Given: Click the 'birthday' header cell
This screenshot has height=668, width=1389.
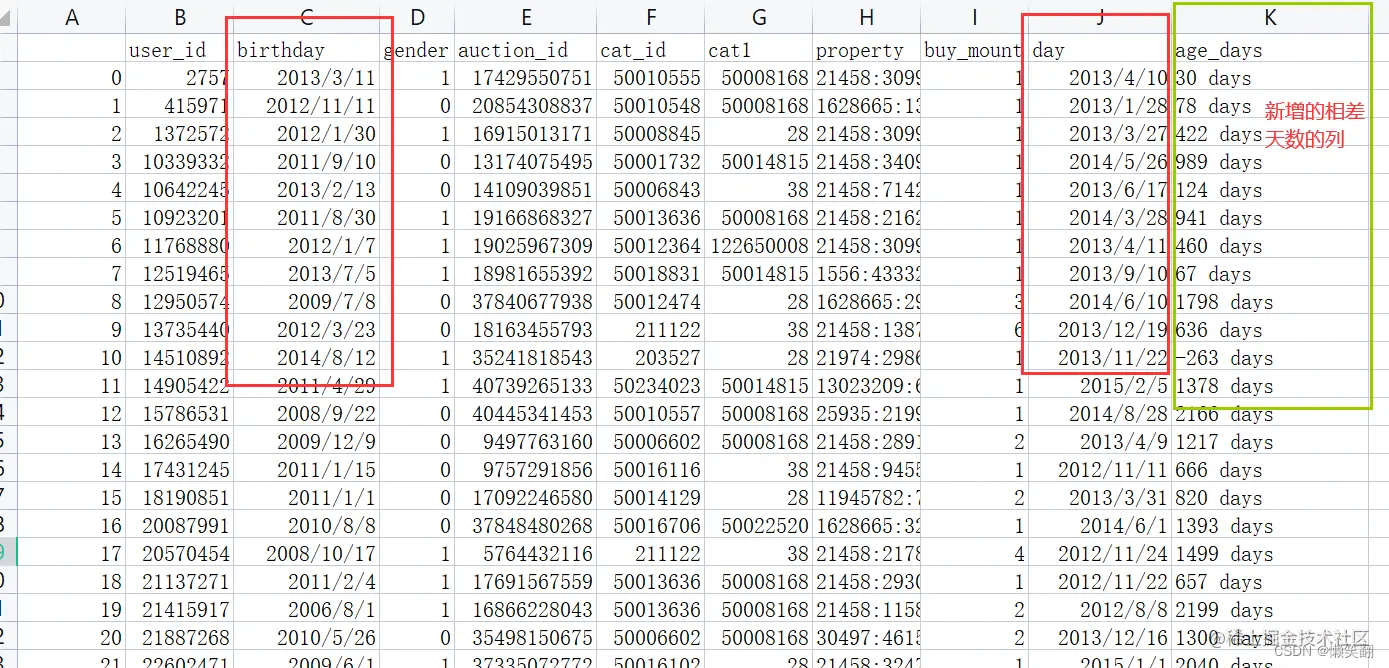Looking at the screenshot, I should tap(307, 50).
